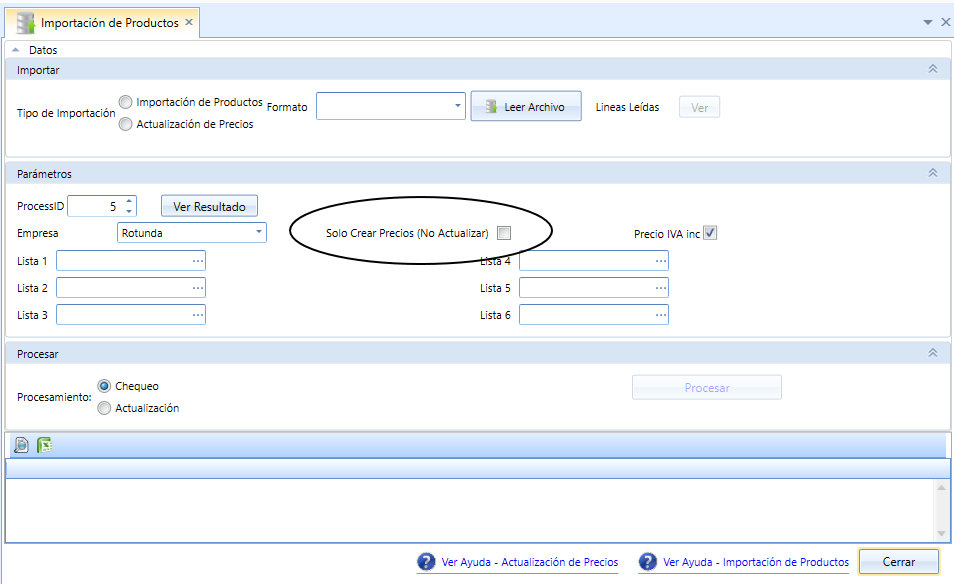Screen dimensions: 954x584
Task: Open the Formato dropdown list
Action: point(458,106)
